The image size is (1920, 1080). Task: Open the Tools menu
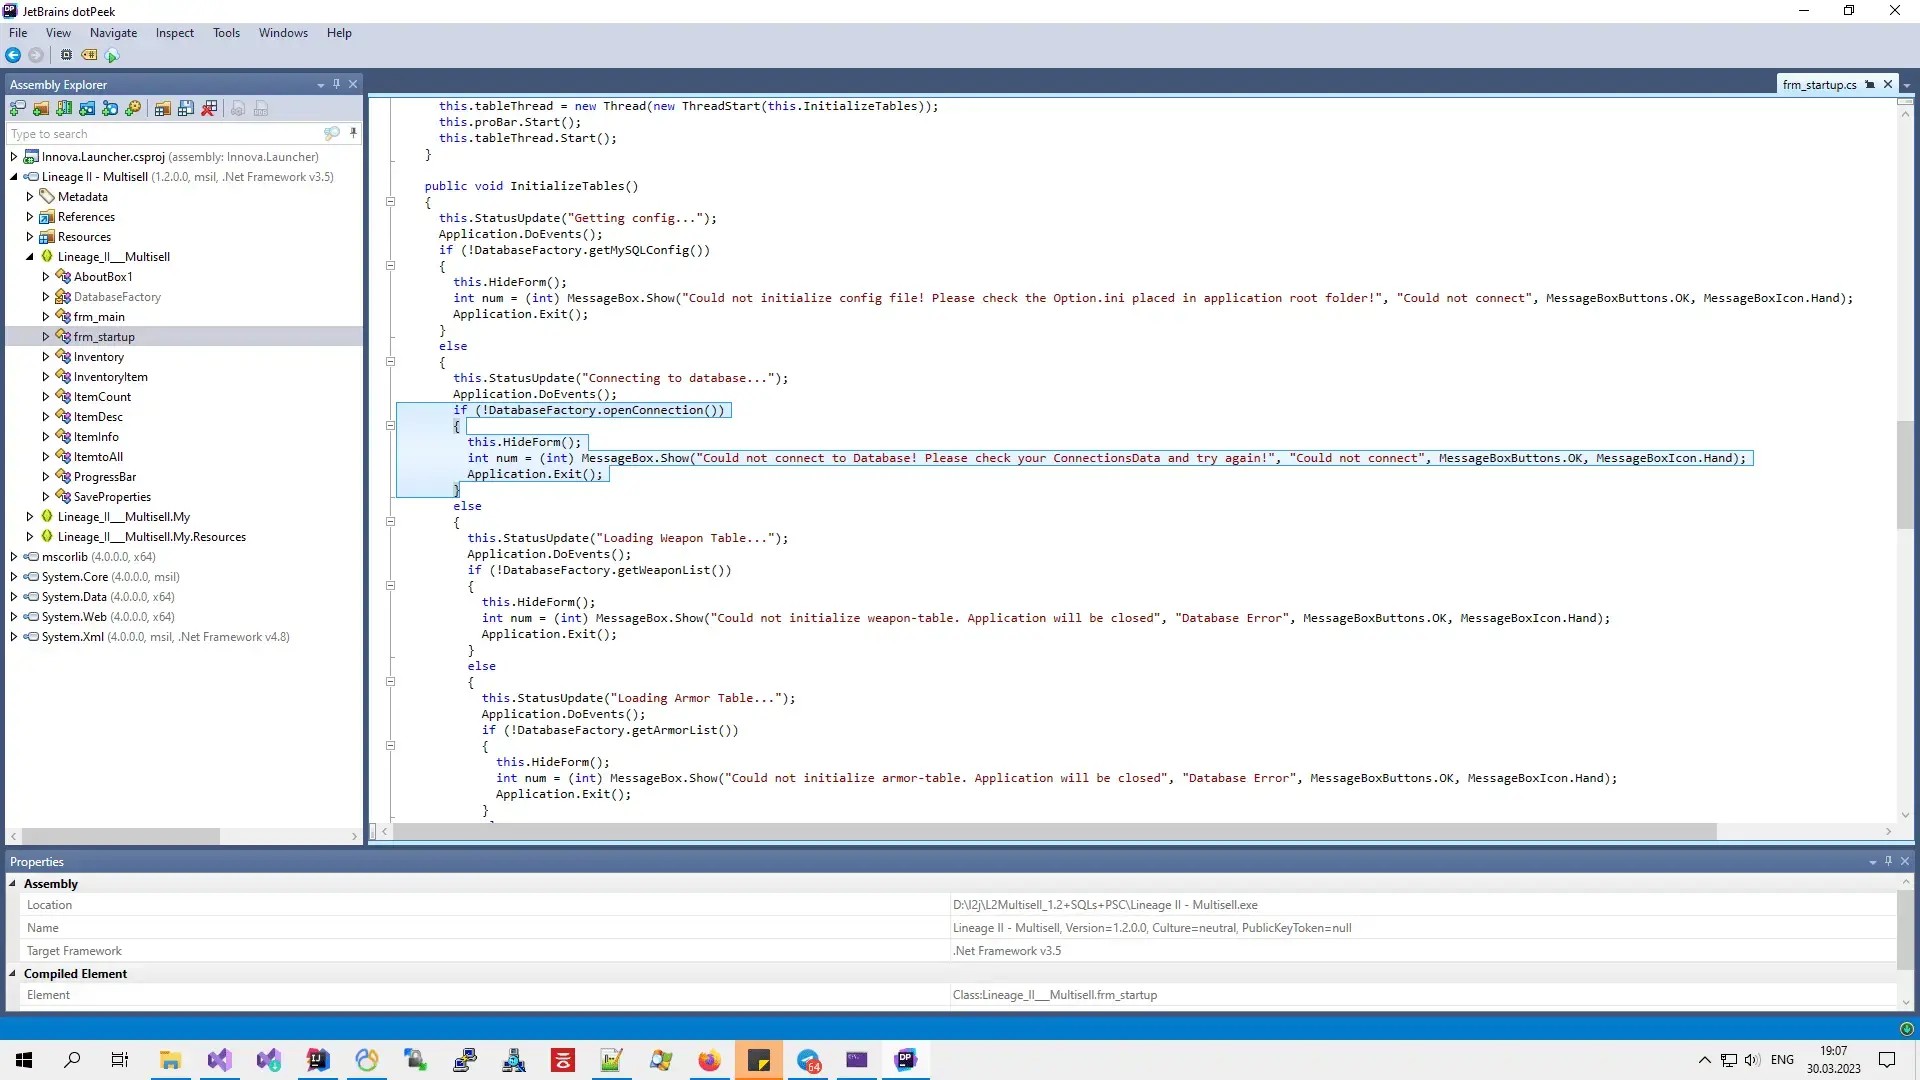click(226, 32)
